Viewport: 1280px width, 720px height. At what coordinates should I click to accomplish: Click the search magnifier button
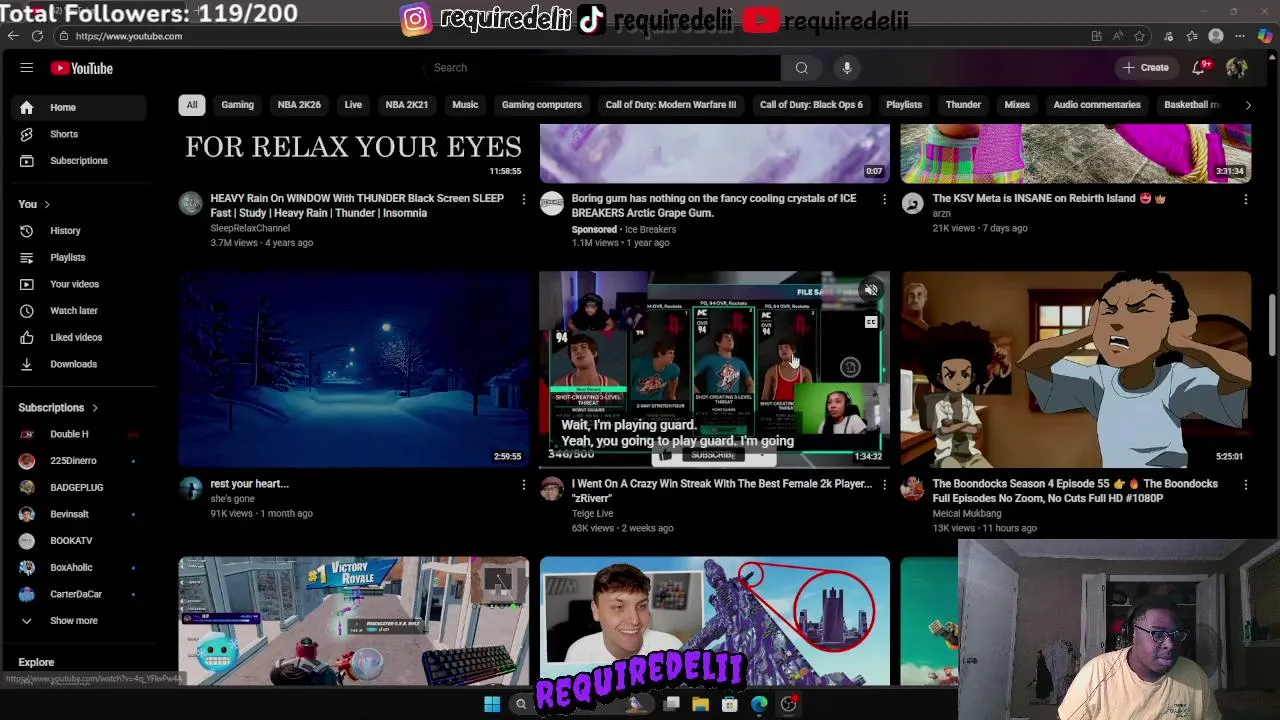point(801,68)
